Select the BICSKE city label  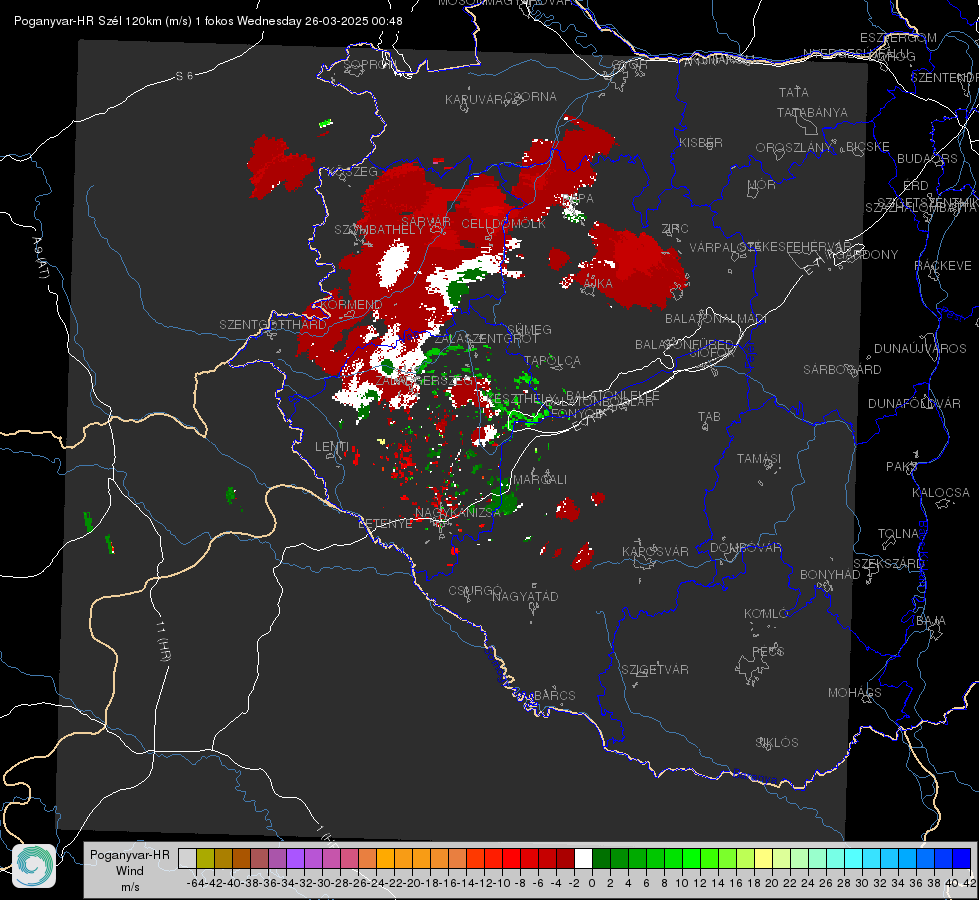coord(868,147)
